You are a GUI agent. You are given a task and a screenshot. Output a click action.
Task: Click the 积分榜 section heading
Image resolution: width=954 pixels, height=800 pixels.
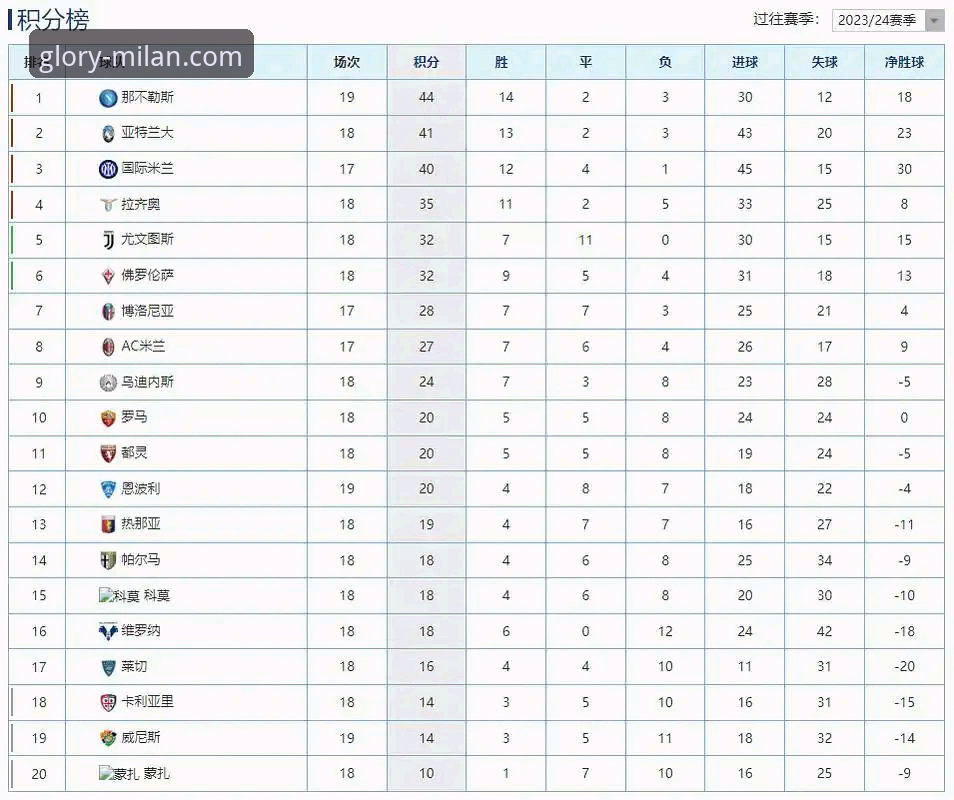coord(53,19)
